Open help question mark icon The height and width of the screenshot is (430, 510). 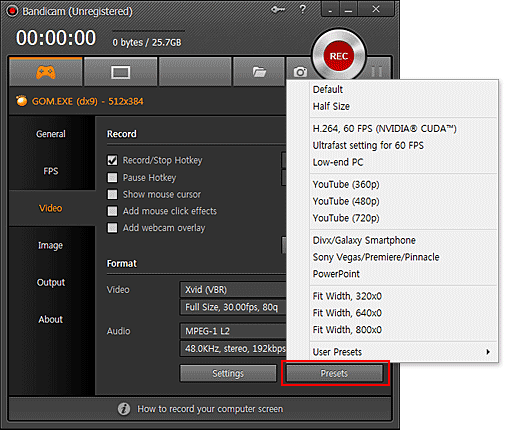click(302, 9)
